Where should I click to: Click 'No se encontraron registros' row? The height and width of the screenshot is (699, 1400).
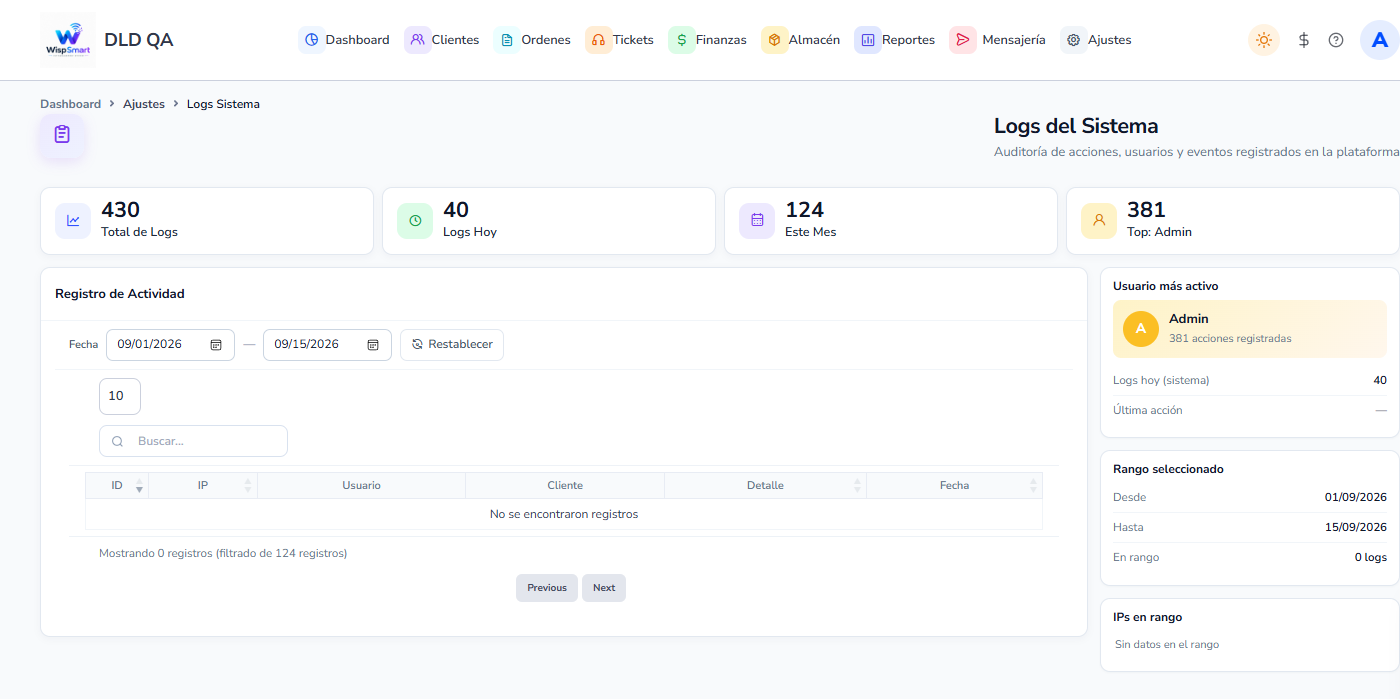pos(564,514)
